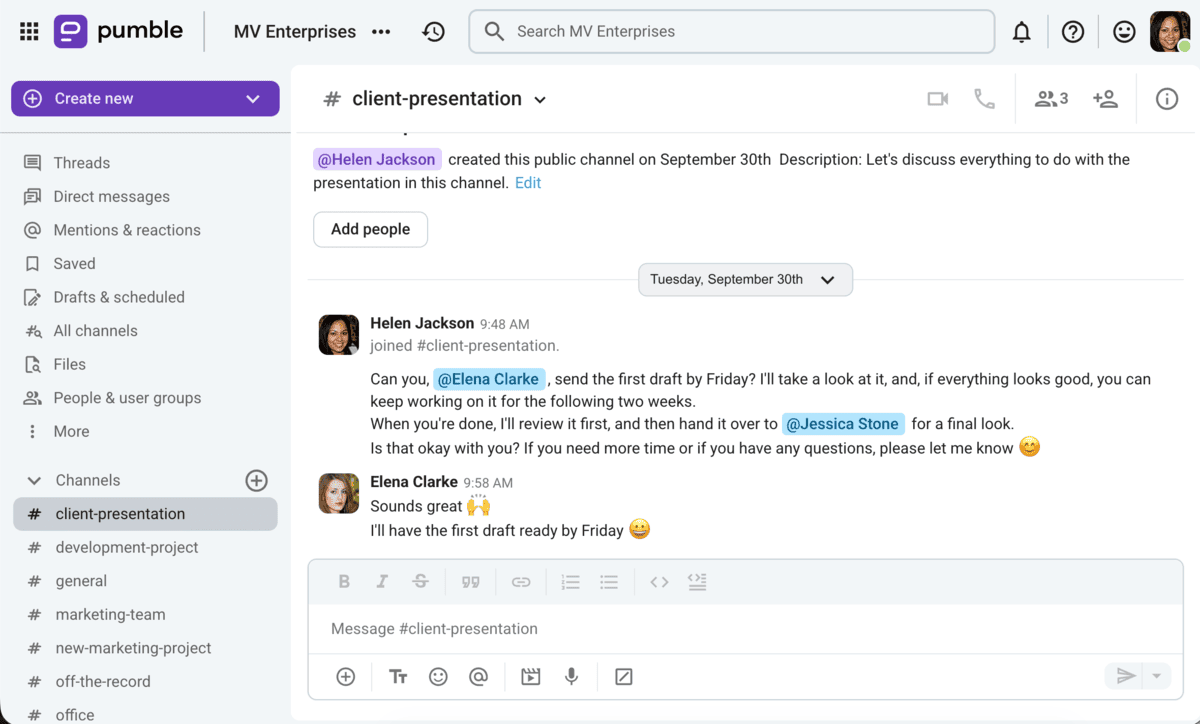Click the add member icon in header
This screenshot has width=1200, height=724.
(x=1105, y=99)
